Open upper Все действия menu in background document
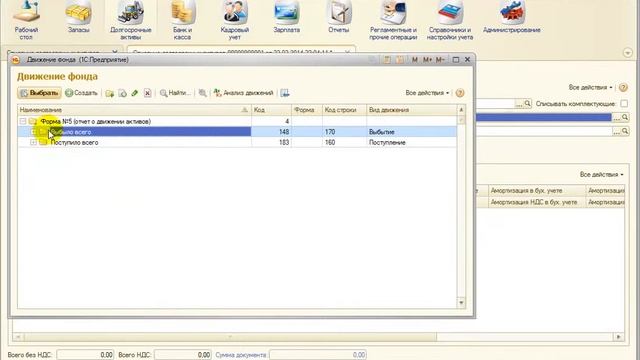The image size is (640, 360). tap(591, 87)
